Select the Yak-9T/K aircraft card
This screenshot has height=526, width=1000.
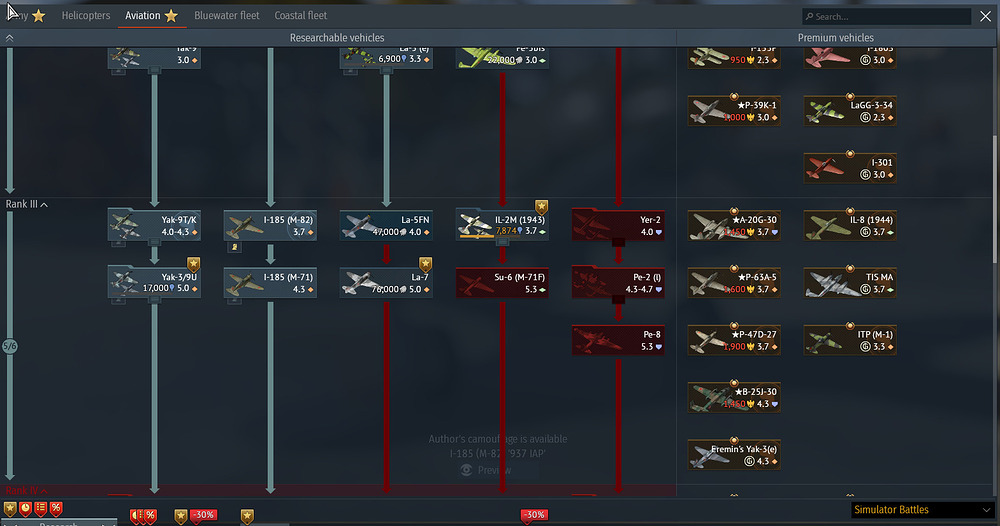point(154,225)
